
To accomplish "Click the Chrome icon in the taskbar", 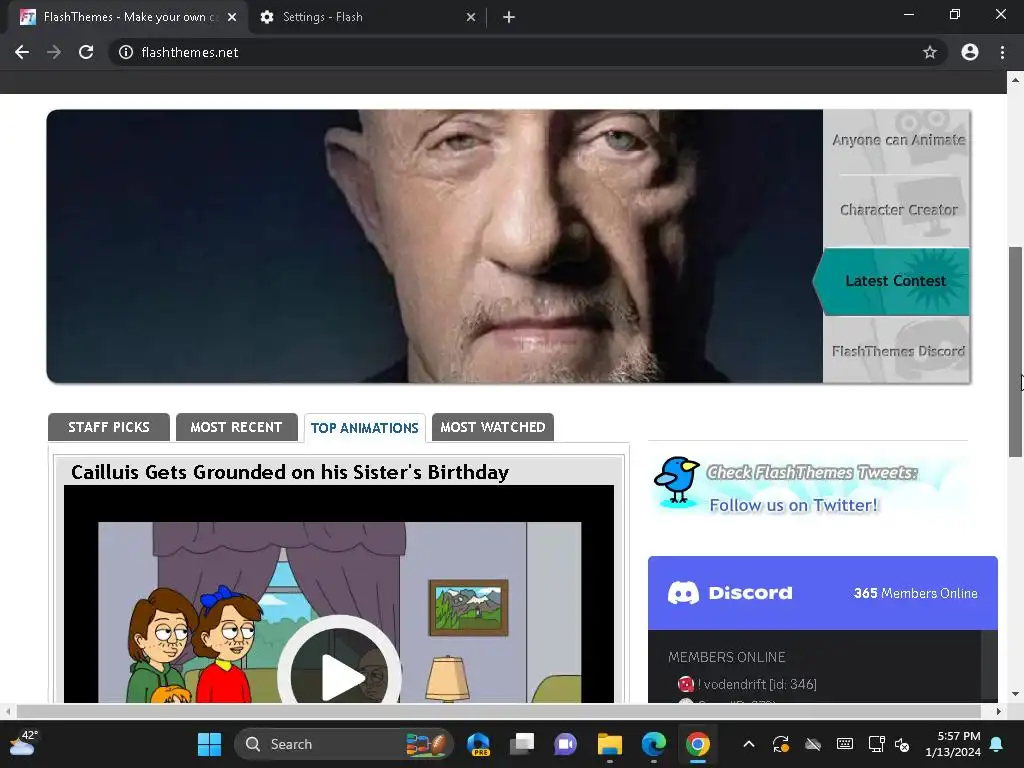I will point(697,744).
